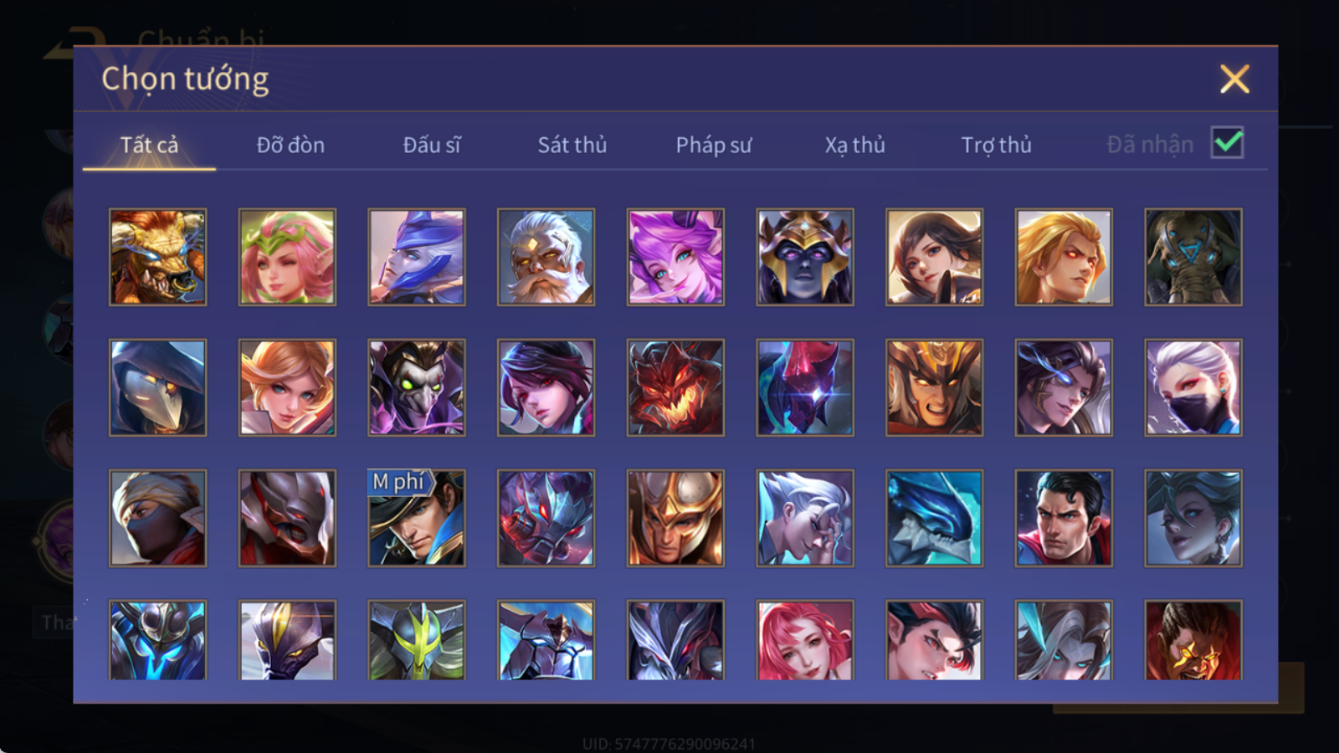Open the 'Trợ thủ' tab
The height and width of the screenshot is (753, 1339).
[996, 145]
